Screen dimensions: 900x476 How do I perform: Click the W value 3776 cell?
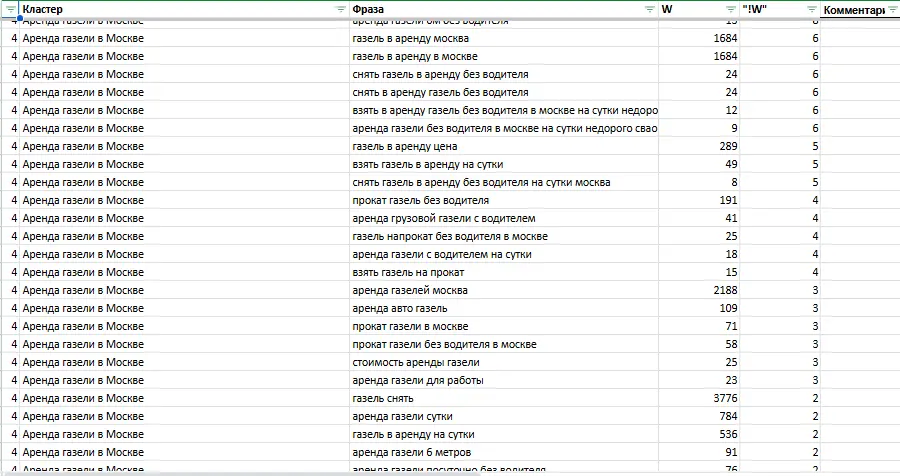[698, 398]
